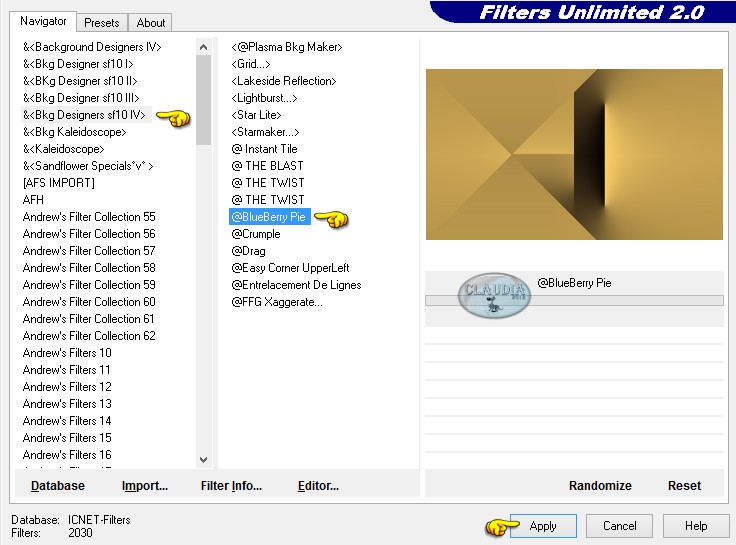Select Andrew's Filter Collection 59
The image size is (736, 545).
tap(89, 284)
